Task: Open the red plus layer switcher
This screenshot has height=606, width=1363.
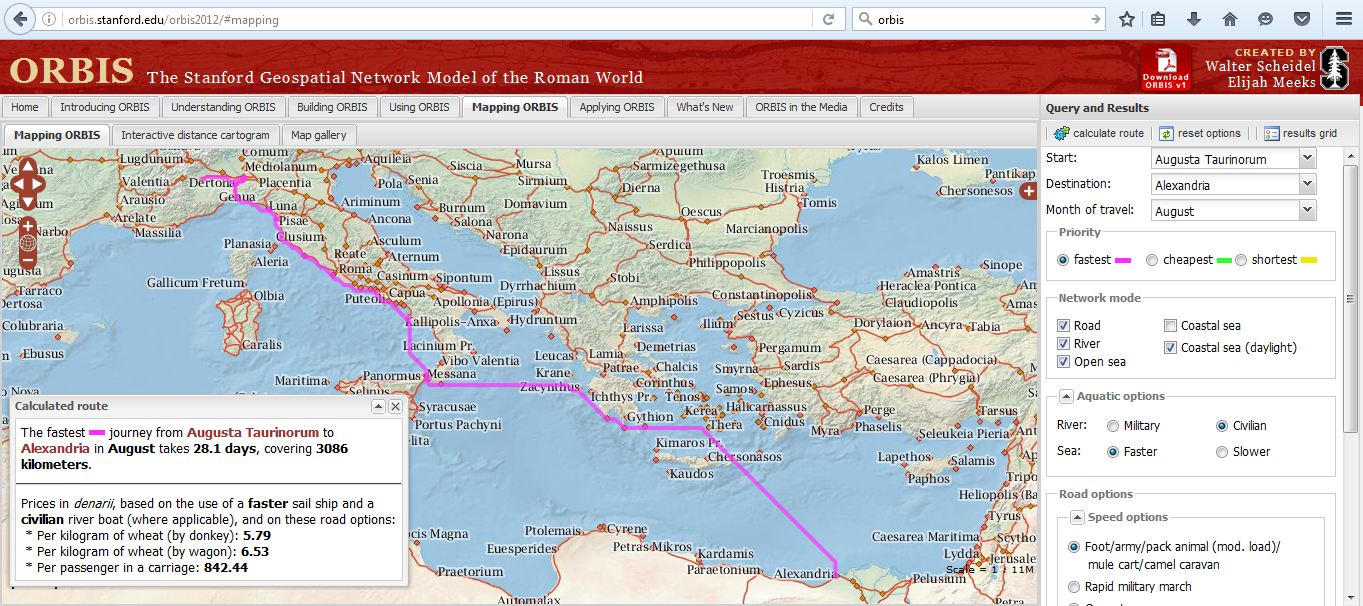Action: point(1027,192)
